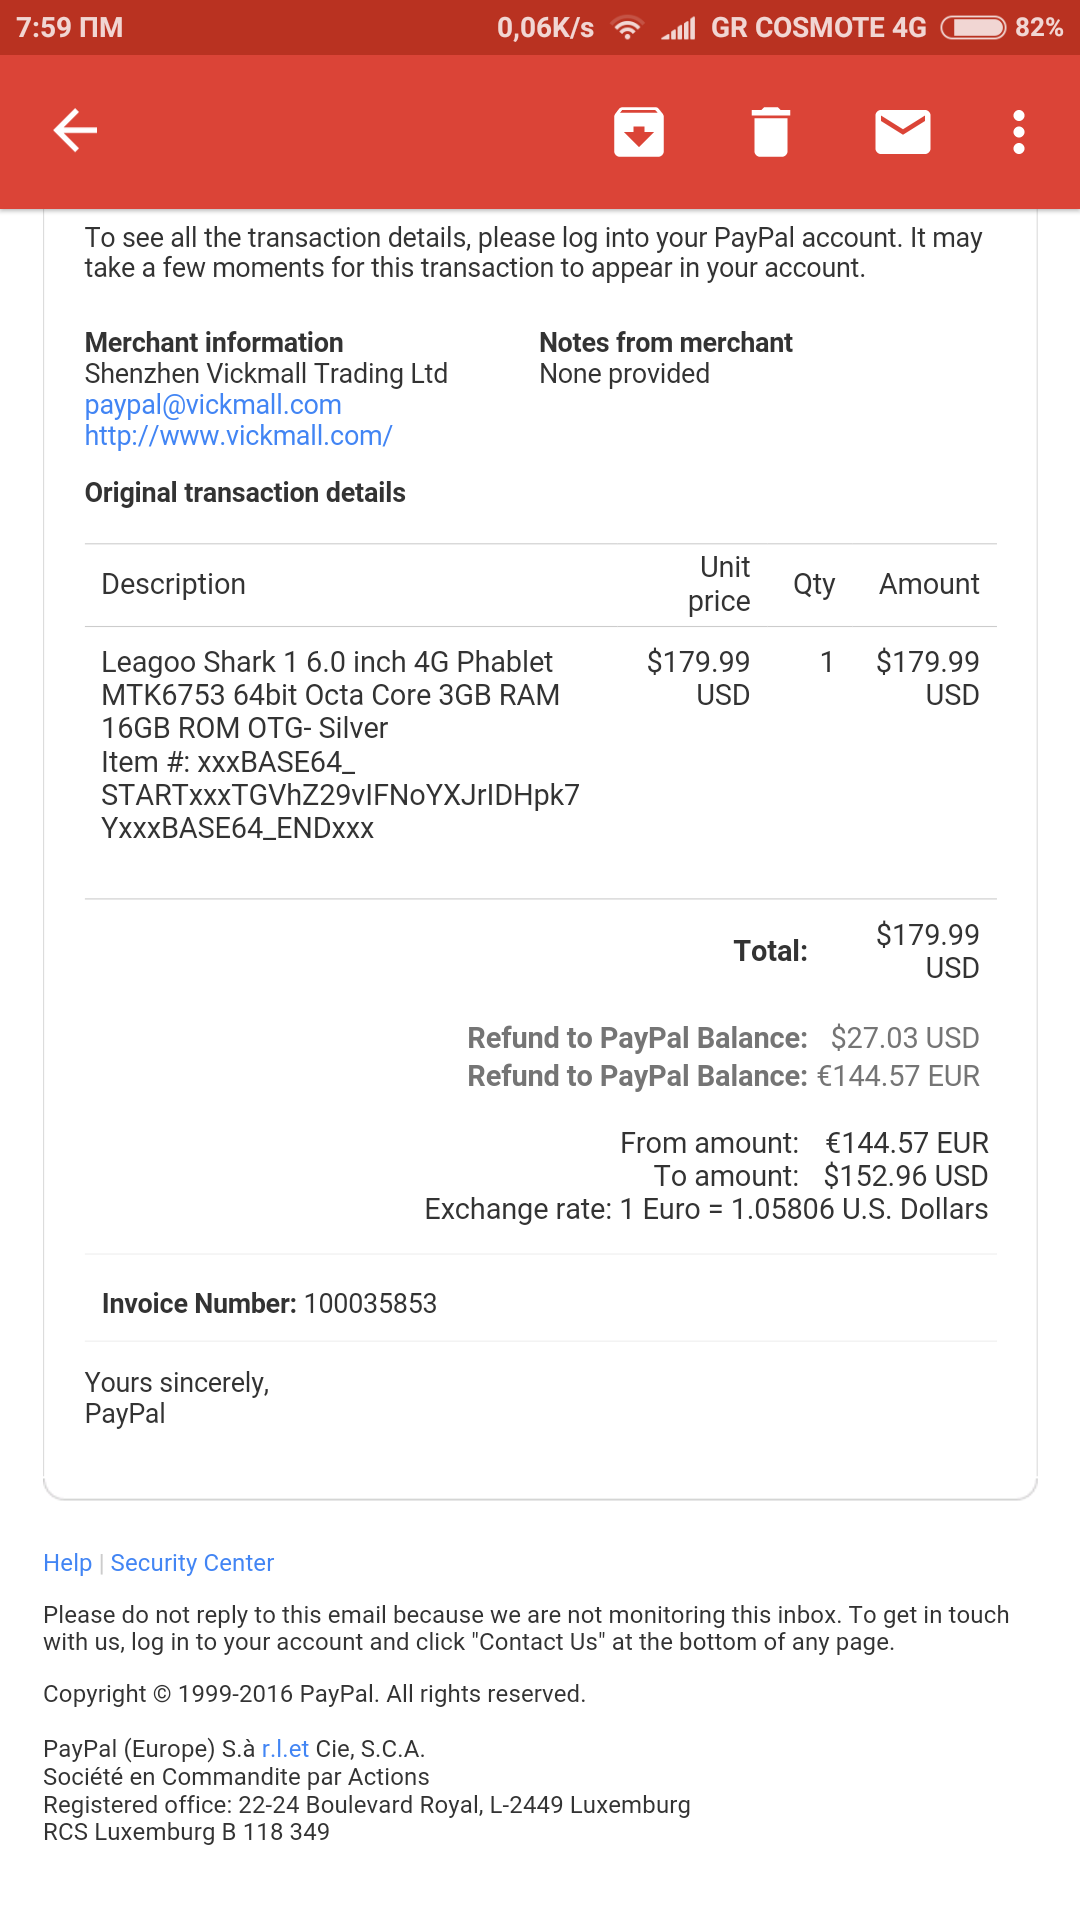Image resolution: width=1080 pixels, height=1920 pixels.
Task: Tap the Wi-Fi status icon
Action: pos(627,28)
